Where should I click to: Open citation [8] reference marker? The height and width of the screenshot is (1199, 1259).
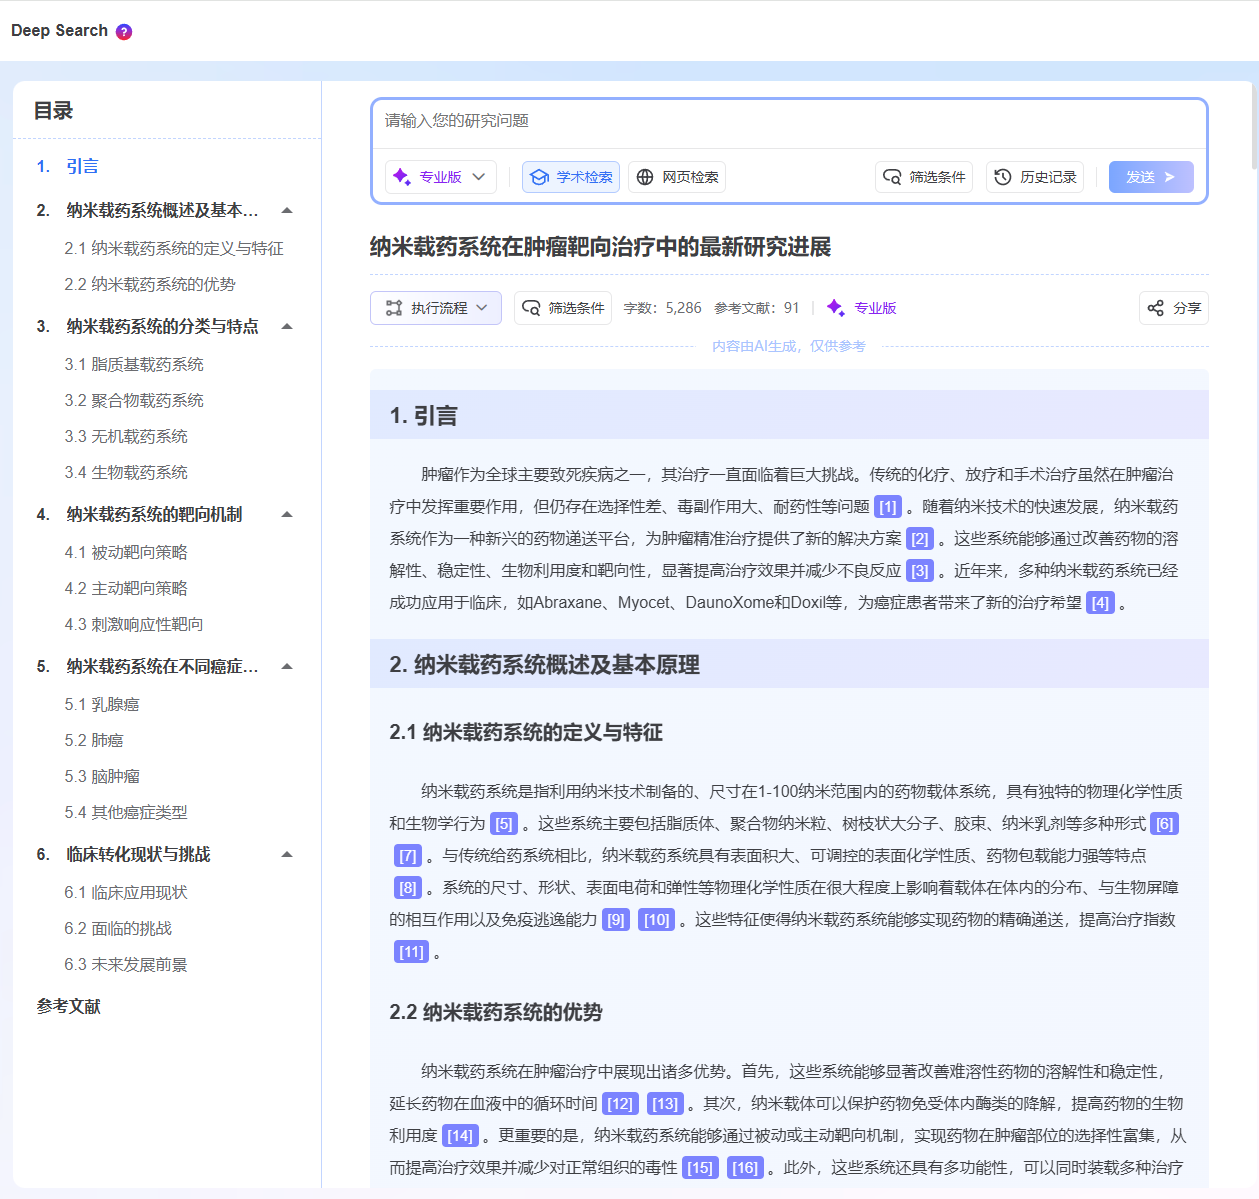tap(408, 888)
